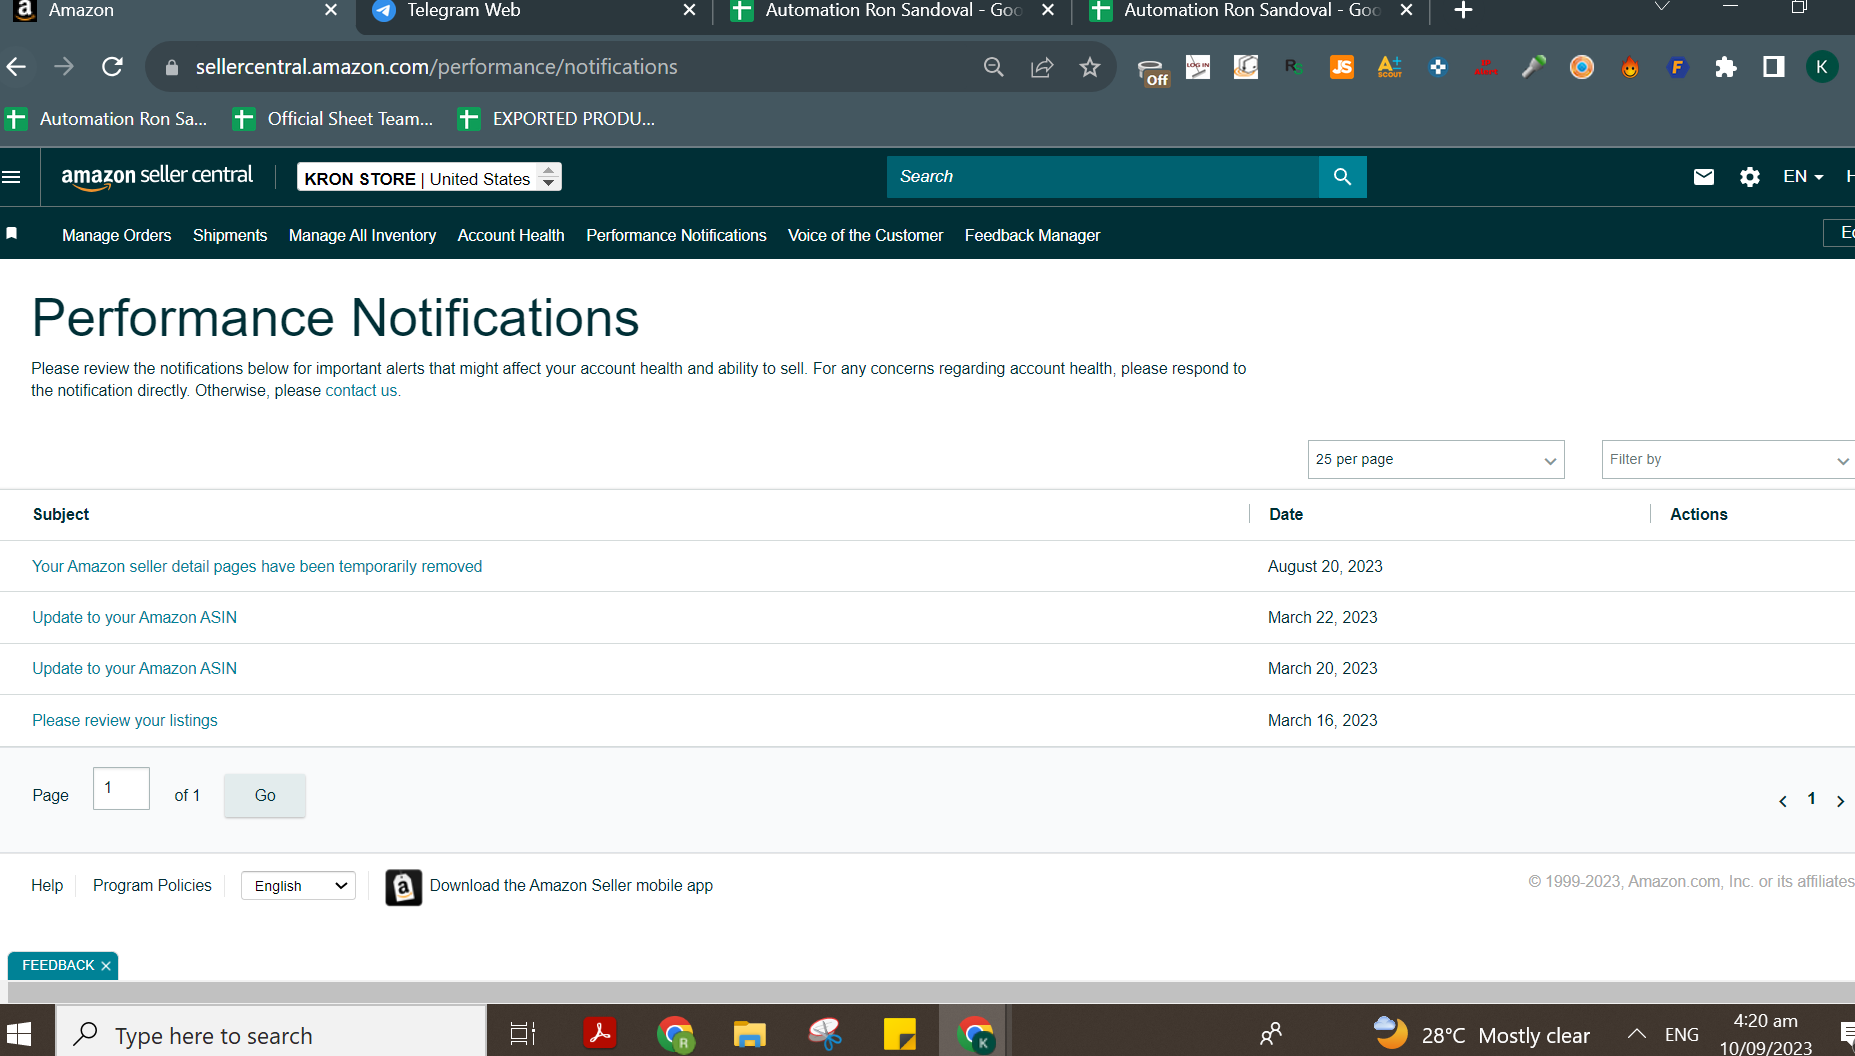Click the Go pagination button

(x=265, y=796)
